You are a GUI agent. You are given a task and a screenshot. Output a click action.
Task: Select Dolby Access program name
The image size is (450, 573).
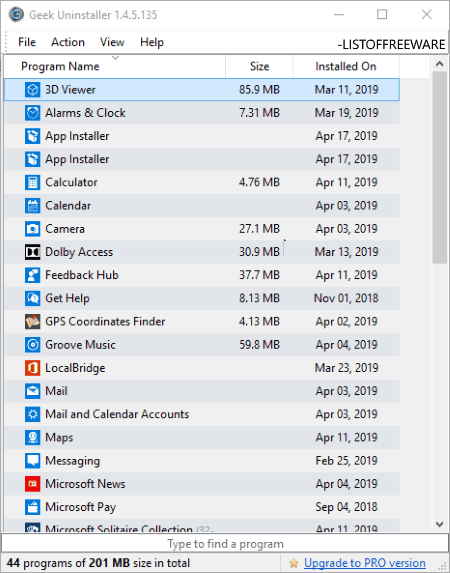[x=79, y=252]
